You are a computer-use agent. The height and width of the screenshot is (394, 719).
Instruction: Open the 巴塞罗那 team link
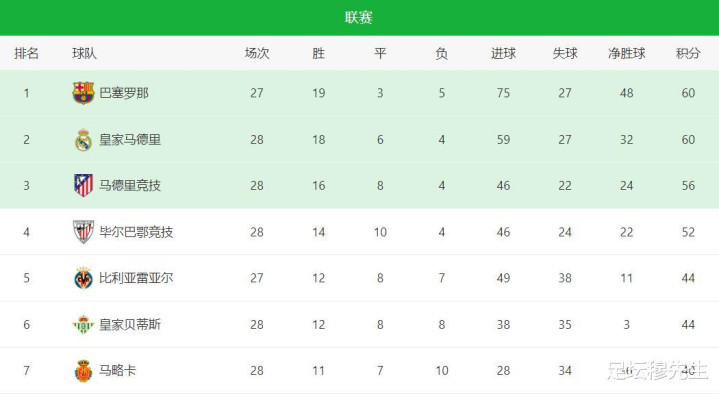click(124, 93)
